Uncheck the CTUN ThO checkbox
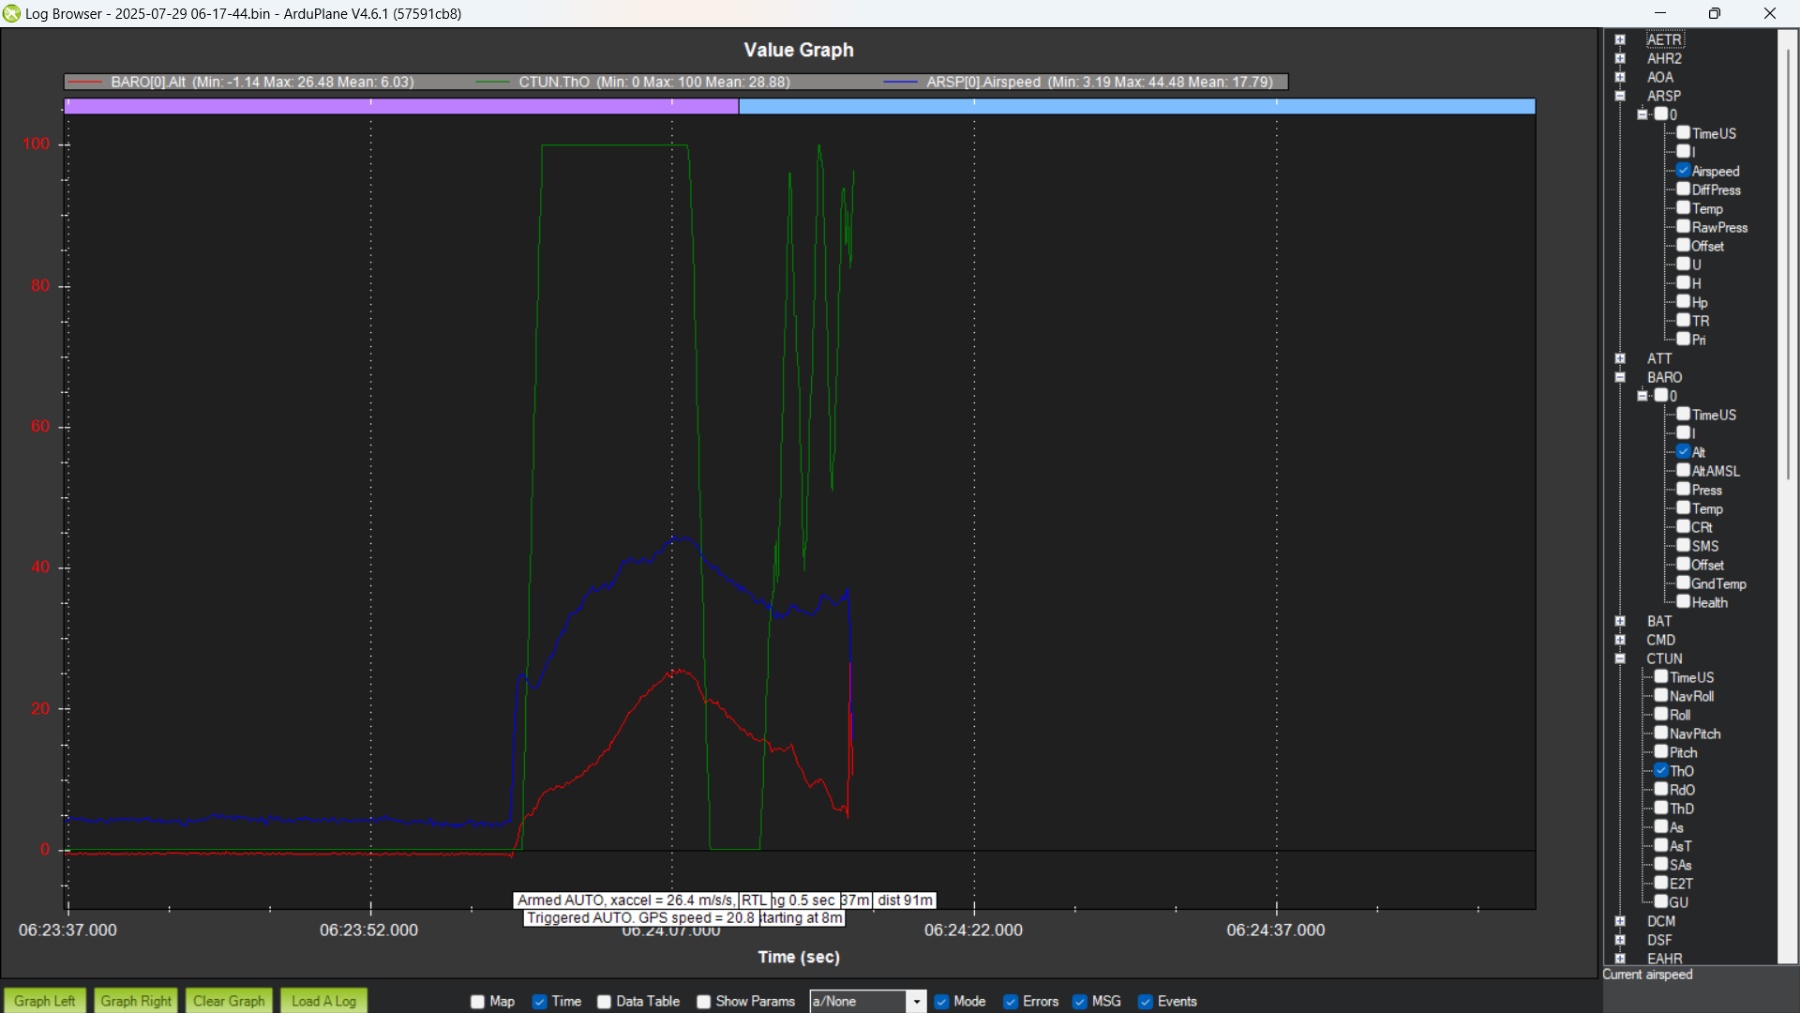 [1661, 771]
